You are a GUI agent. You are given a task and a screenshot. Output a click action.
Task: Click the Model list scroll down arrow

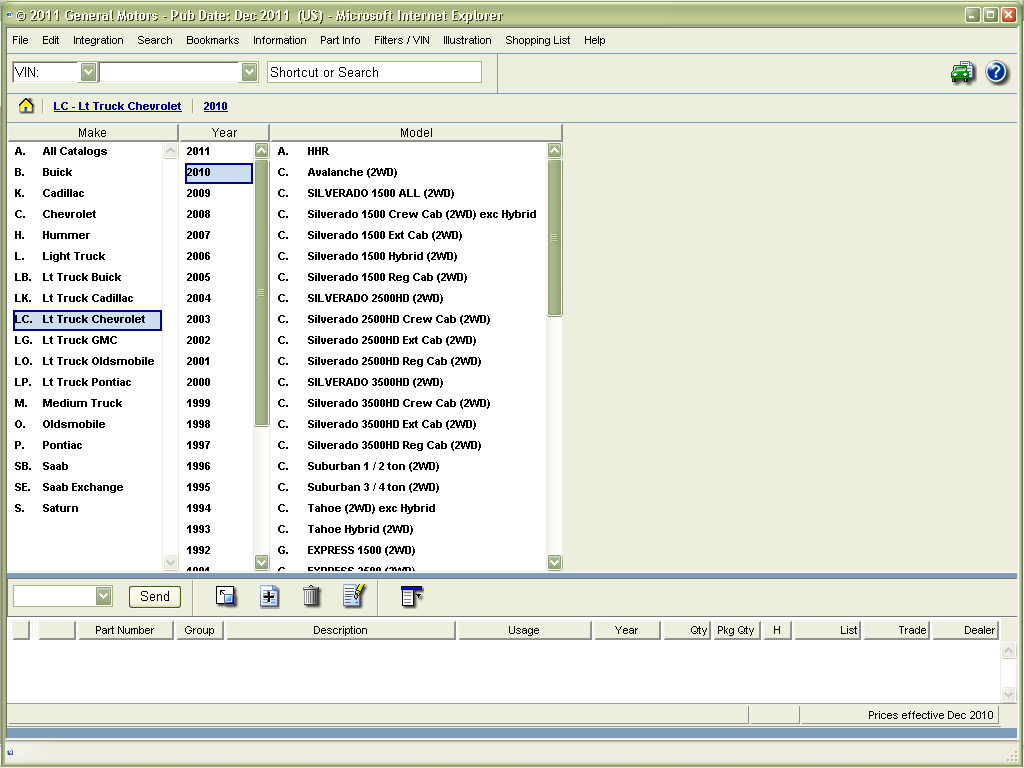(x=554, y=562)
